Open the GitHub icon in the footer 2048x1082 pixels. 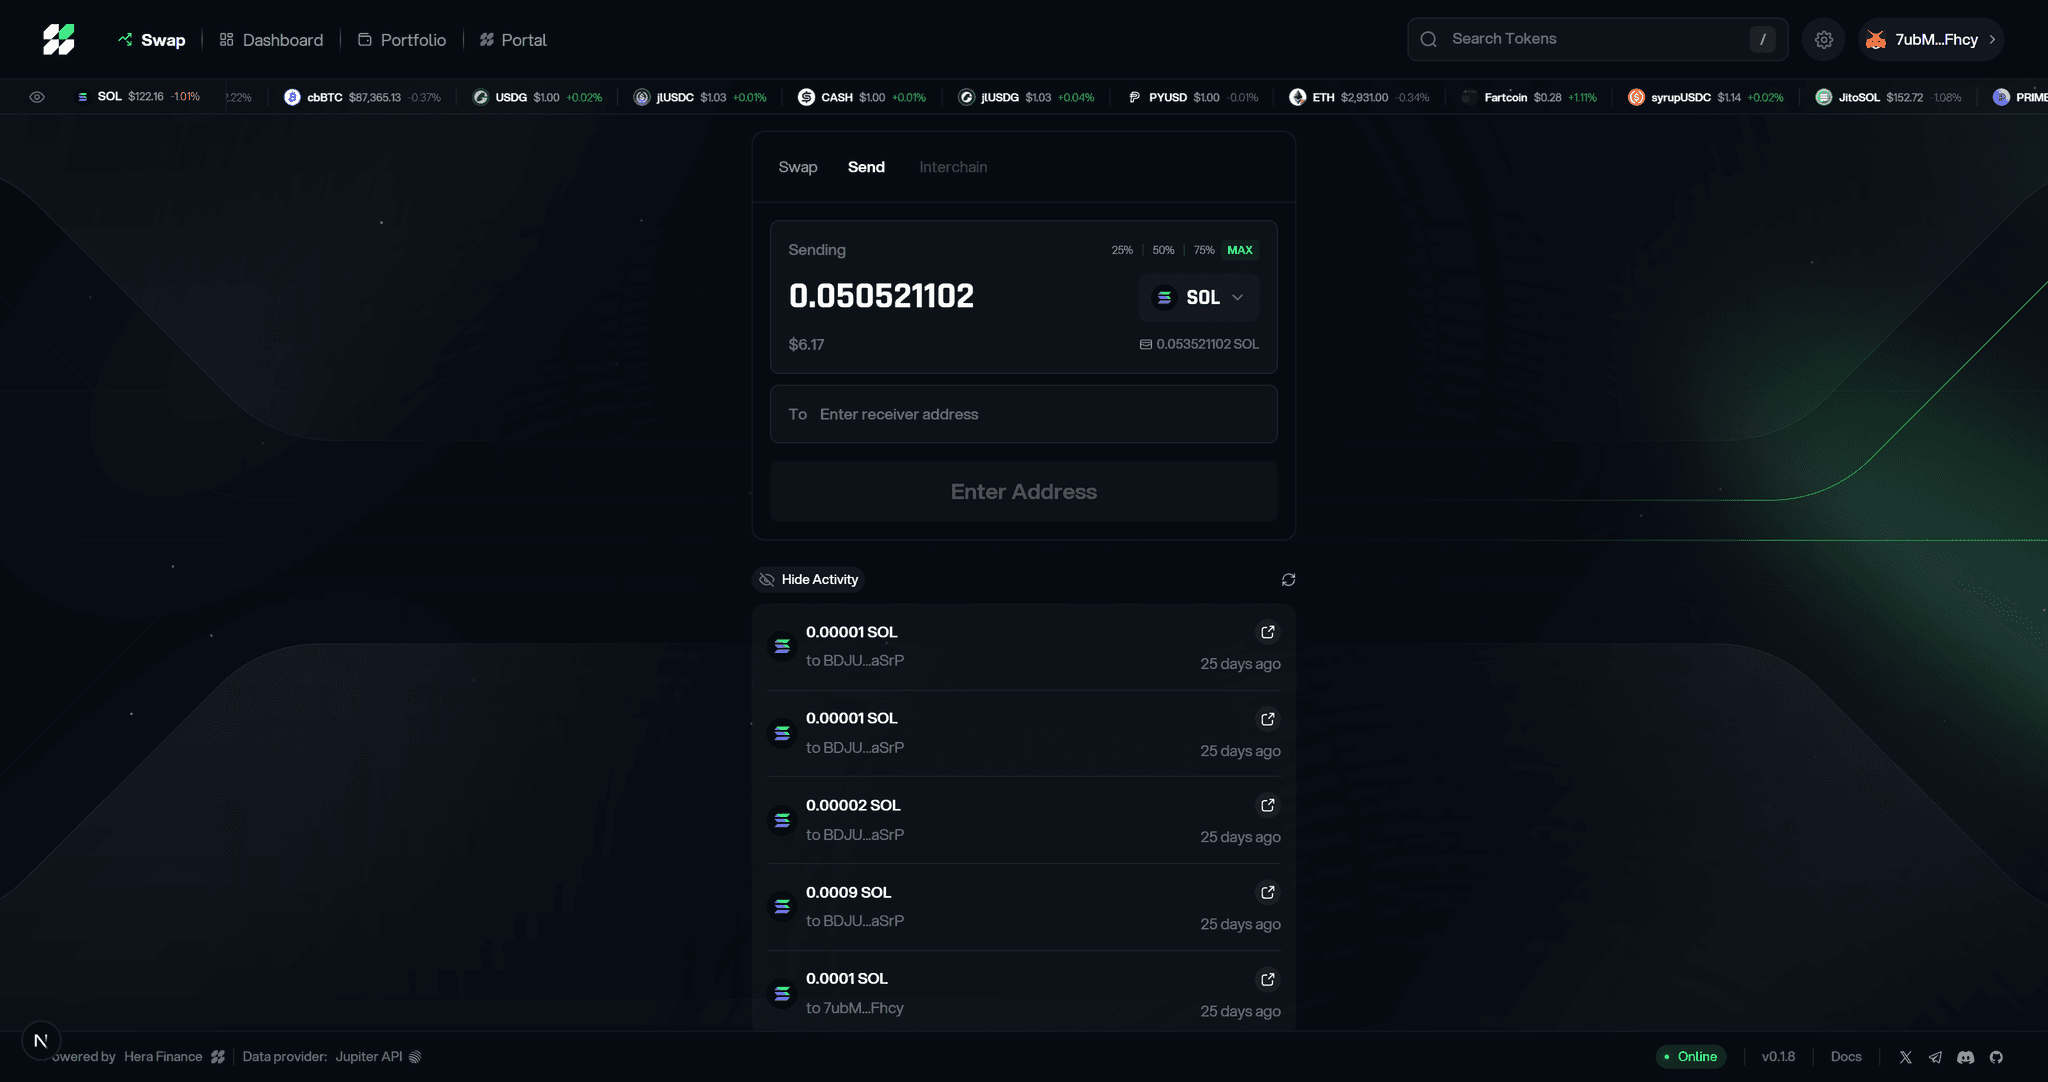click(x=1996, y=1057)
